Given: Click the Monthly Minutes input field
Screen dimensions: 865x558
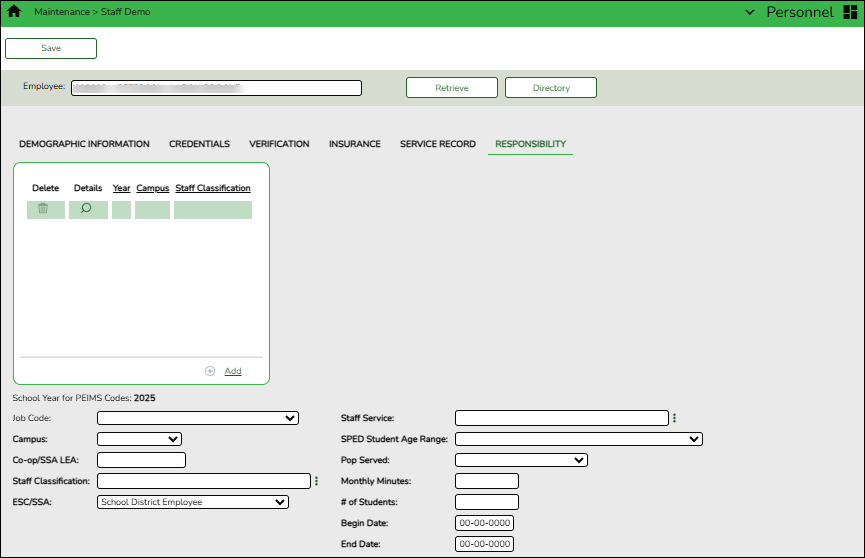Looking at the screenshot, I should tap(486, 481).
